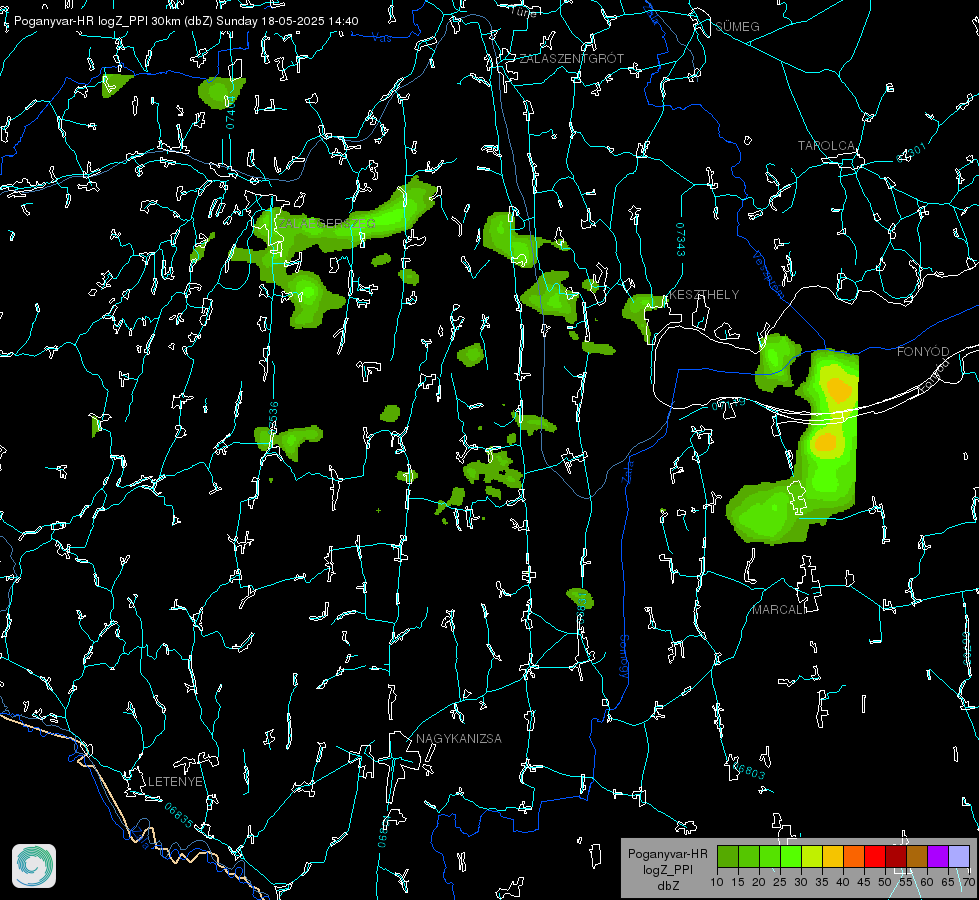Viewport: 979px width, 900px height.
Task: Click the legend scale value 70
Action: click(969, 883)
